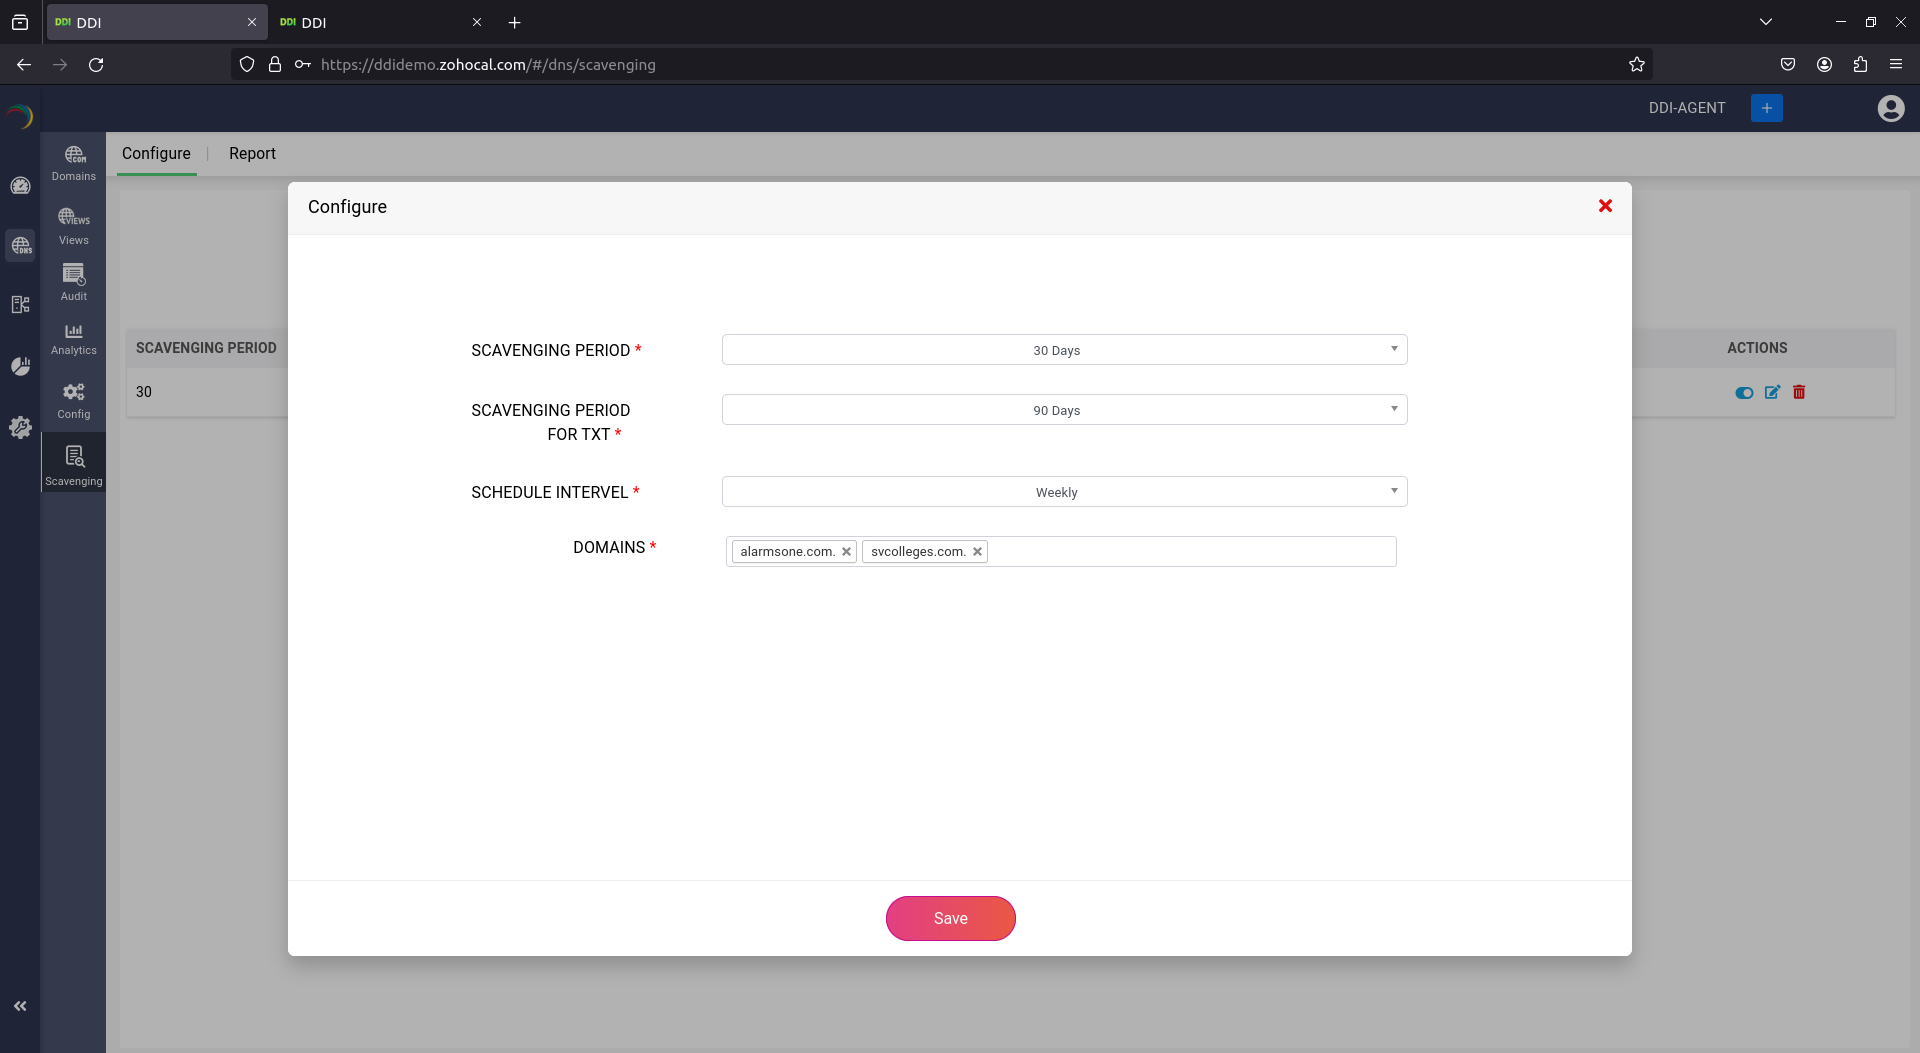Reload the current page

96,65
